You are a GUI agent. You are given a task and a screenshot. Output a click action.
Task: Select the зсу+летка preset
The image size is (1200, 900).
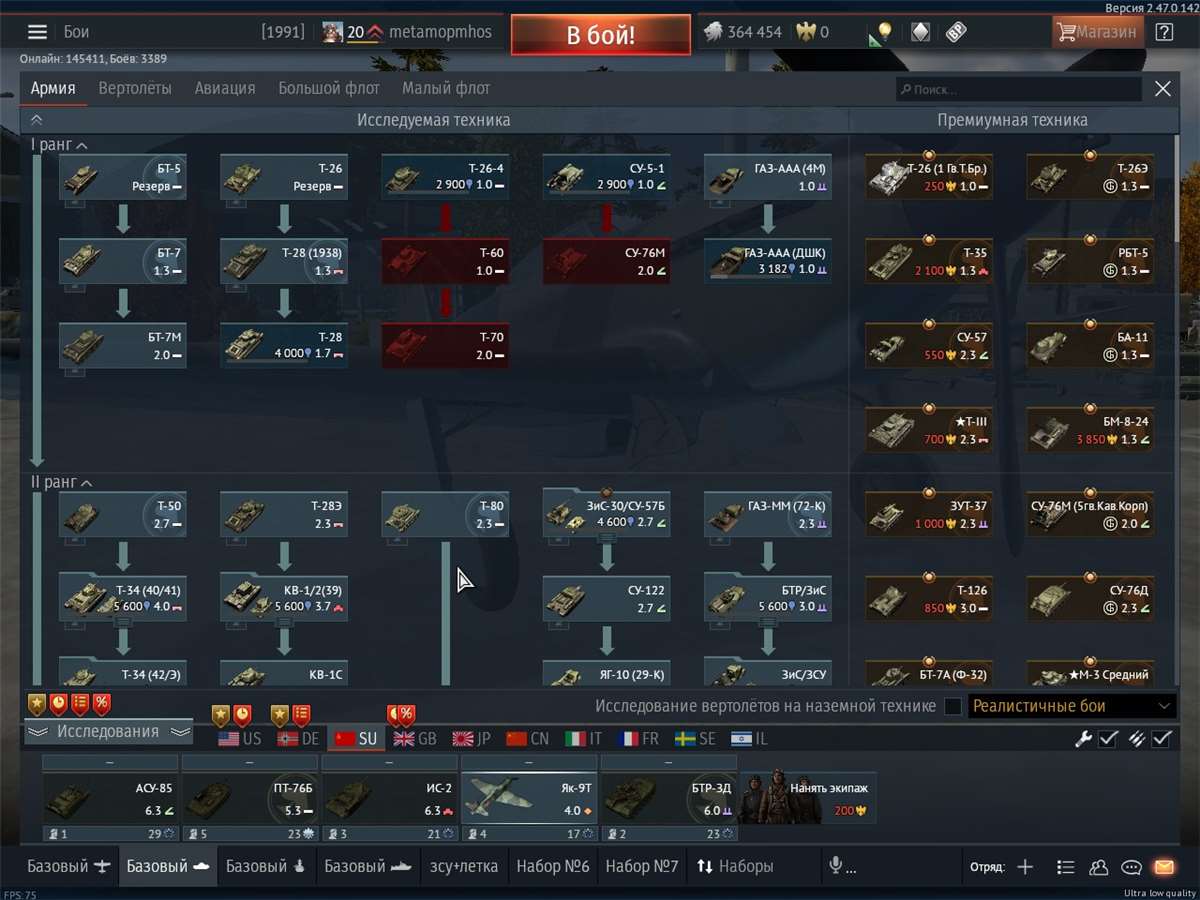pyautogui.click(x=464, y=866)
